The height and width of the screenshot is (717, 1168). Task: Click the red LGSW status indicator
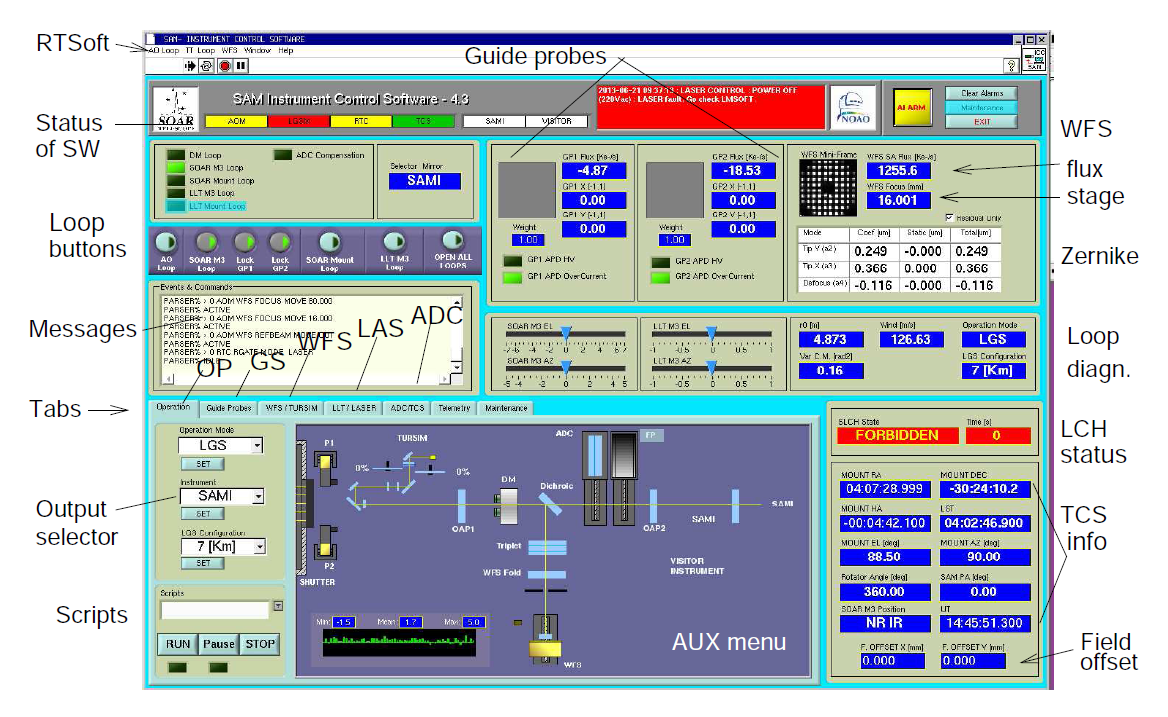click(x=299, y=121)
